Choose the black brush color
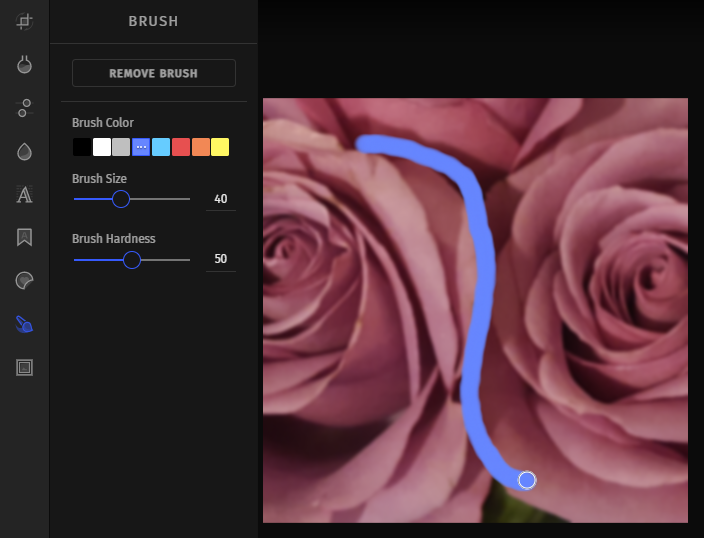 [x=82, y=147]
